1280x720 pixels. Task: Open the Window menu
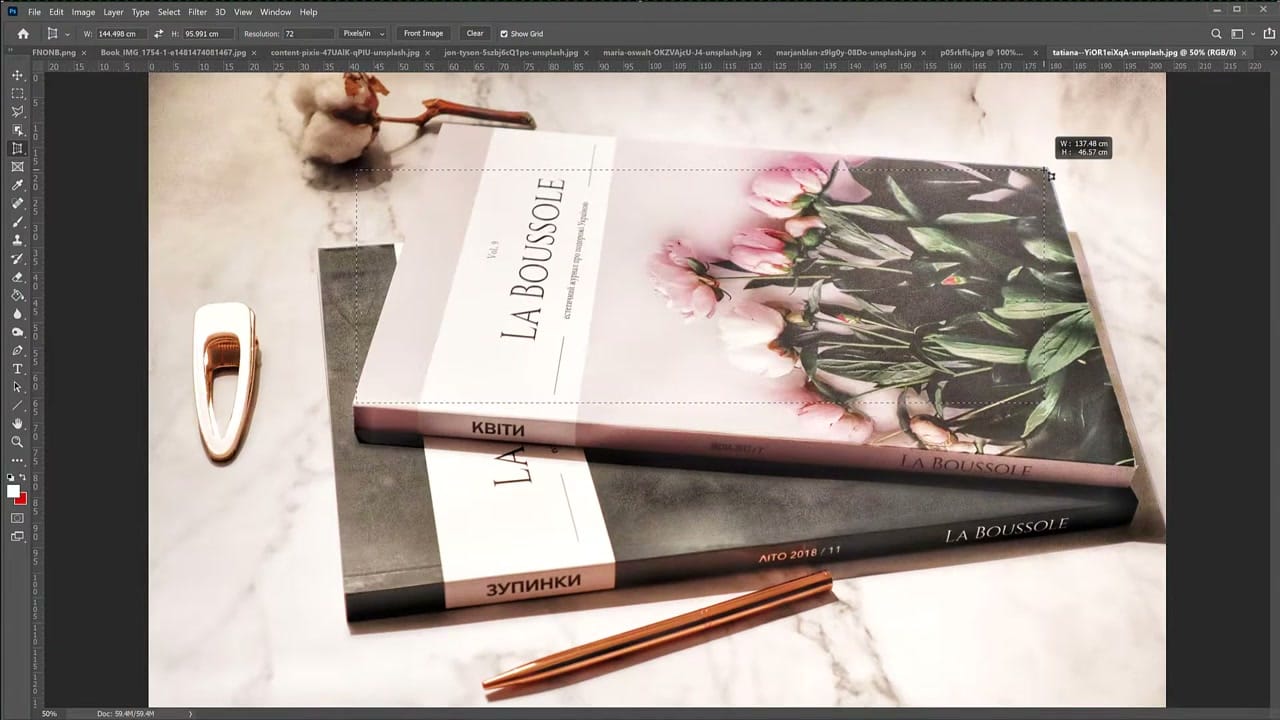tap(275, 12)
